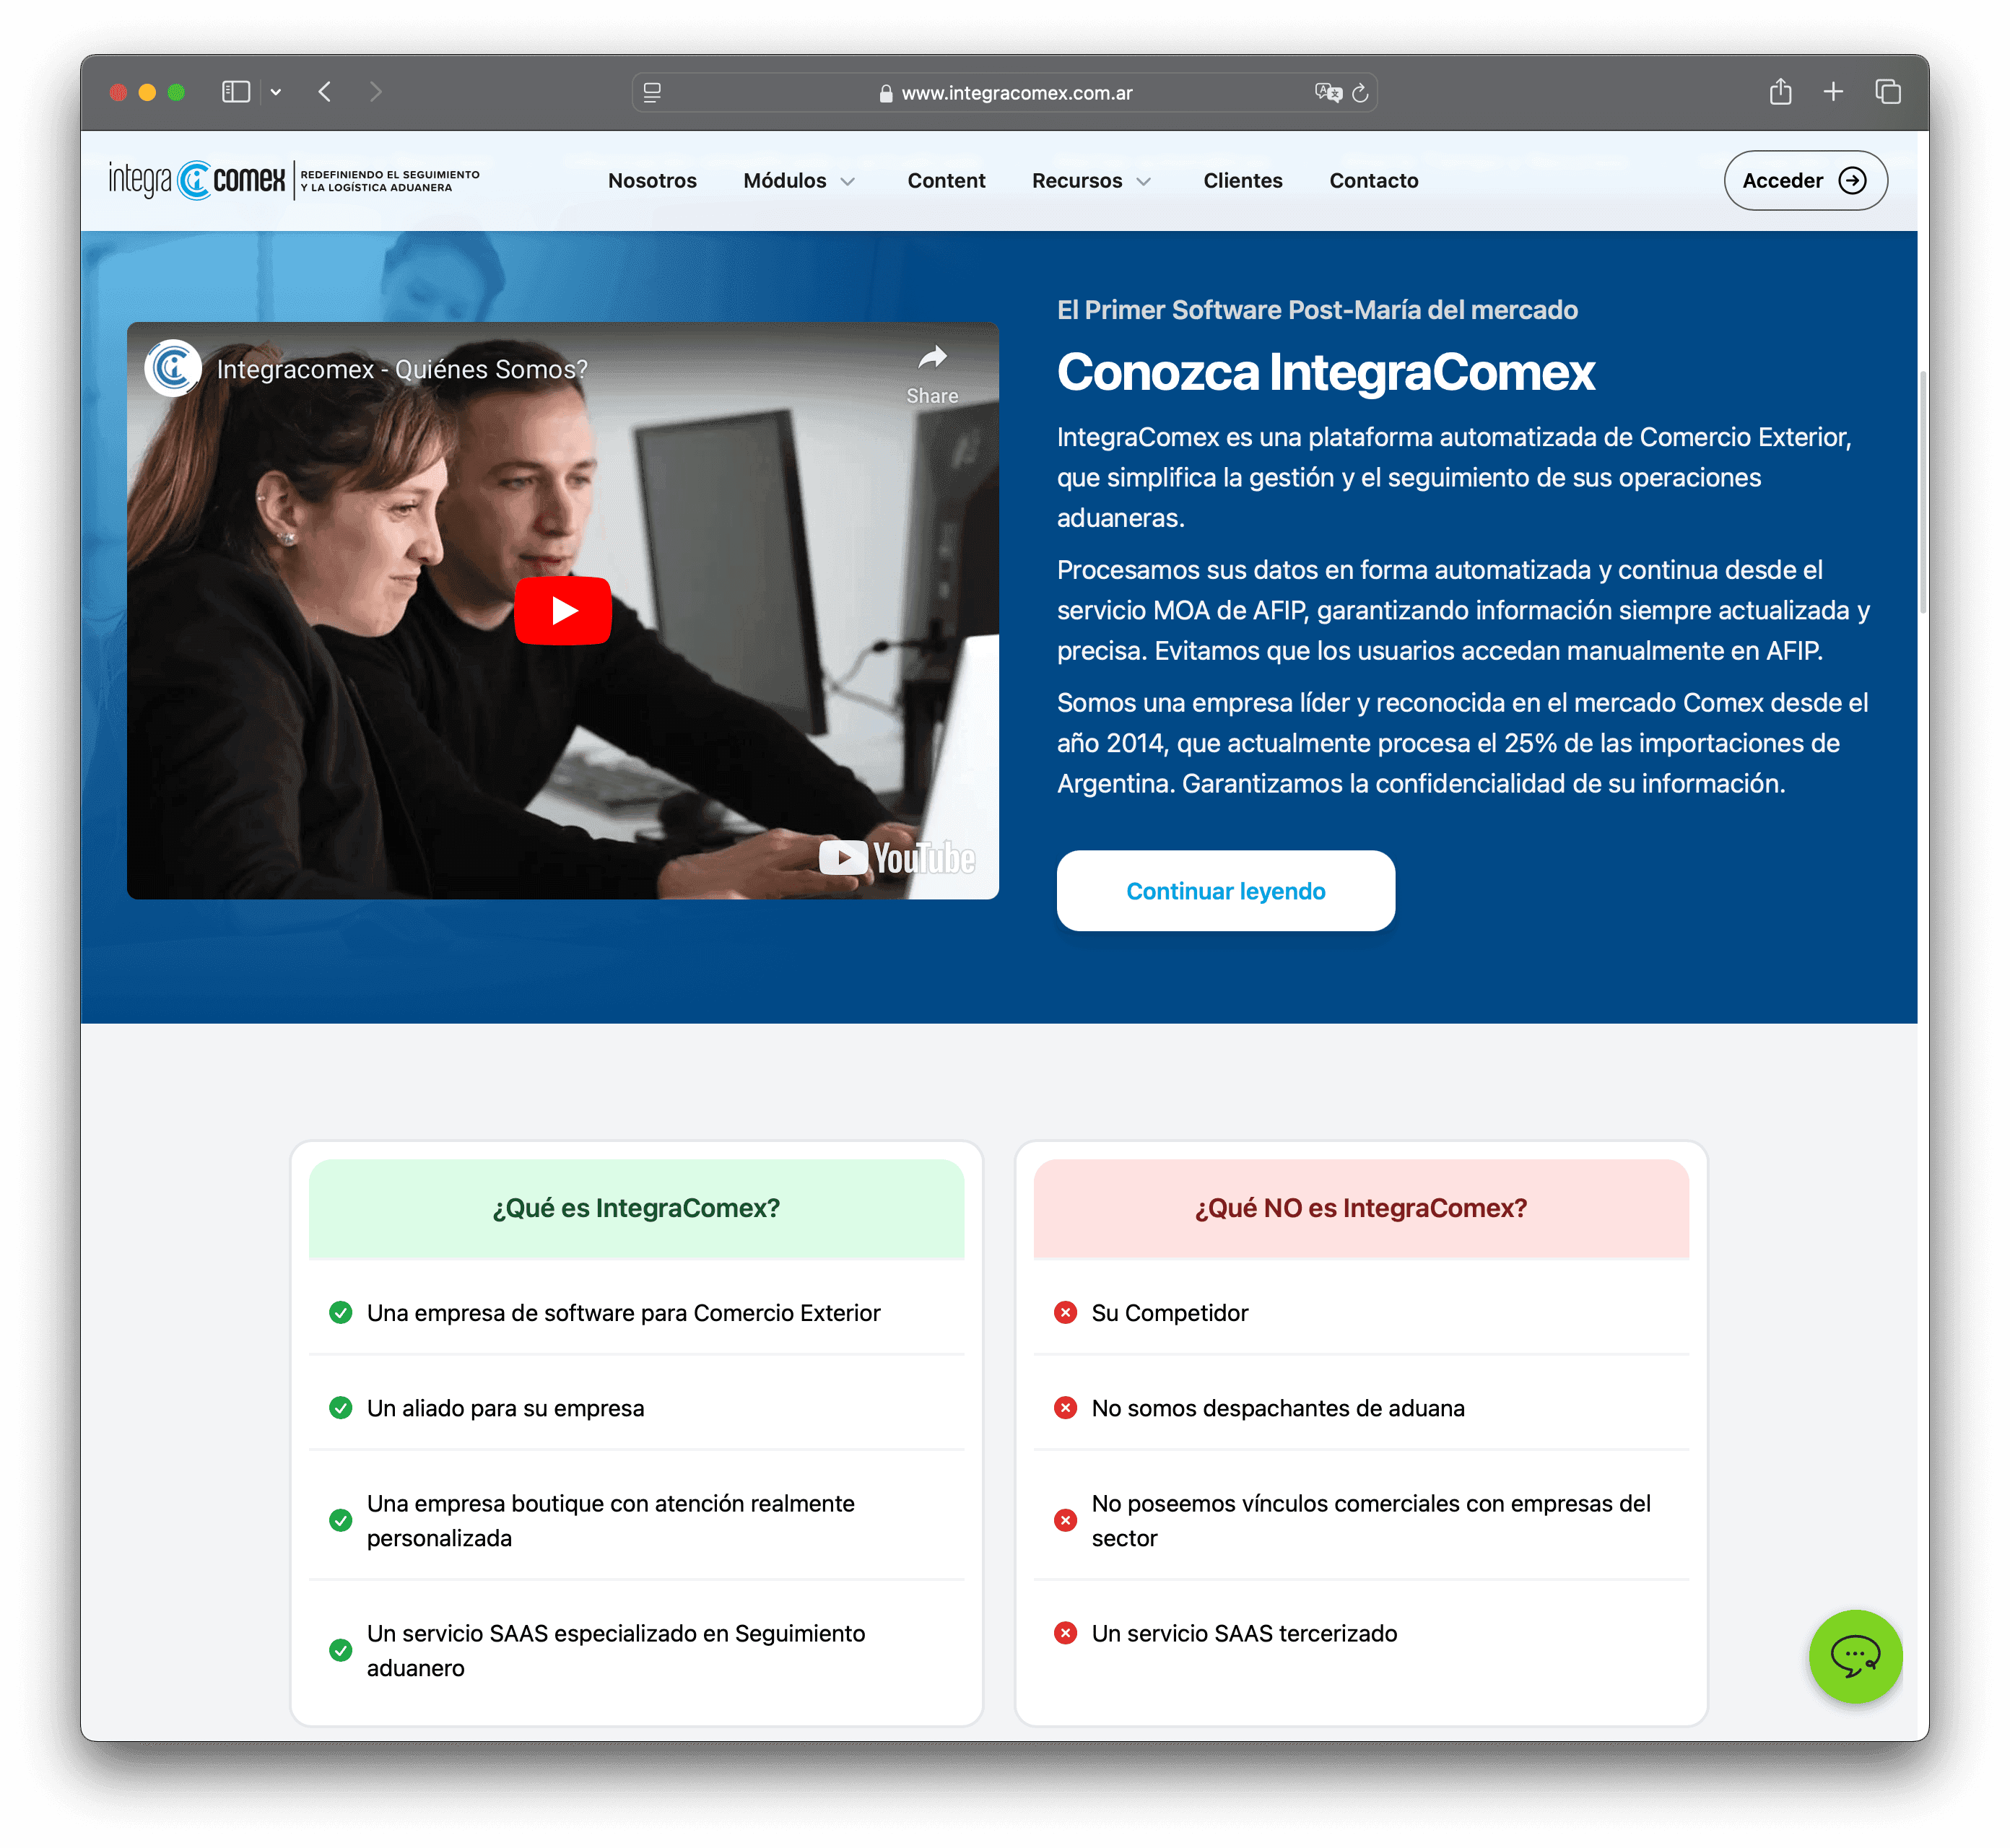Click the heading ¿Qué es IntegraComex?

pos(636,1208)
